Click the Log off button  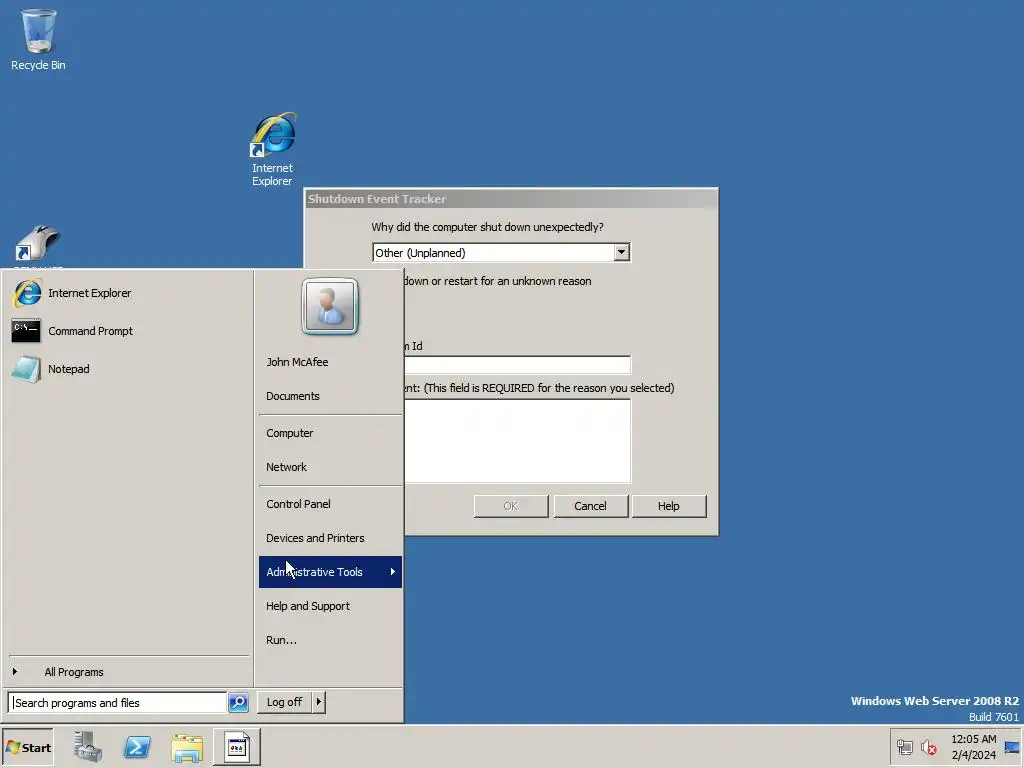(x=285, y=702)
